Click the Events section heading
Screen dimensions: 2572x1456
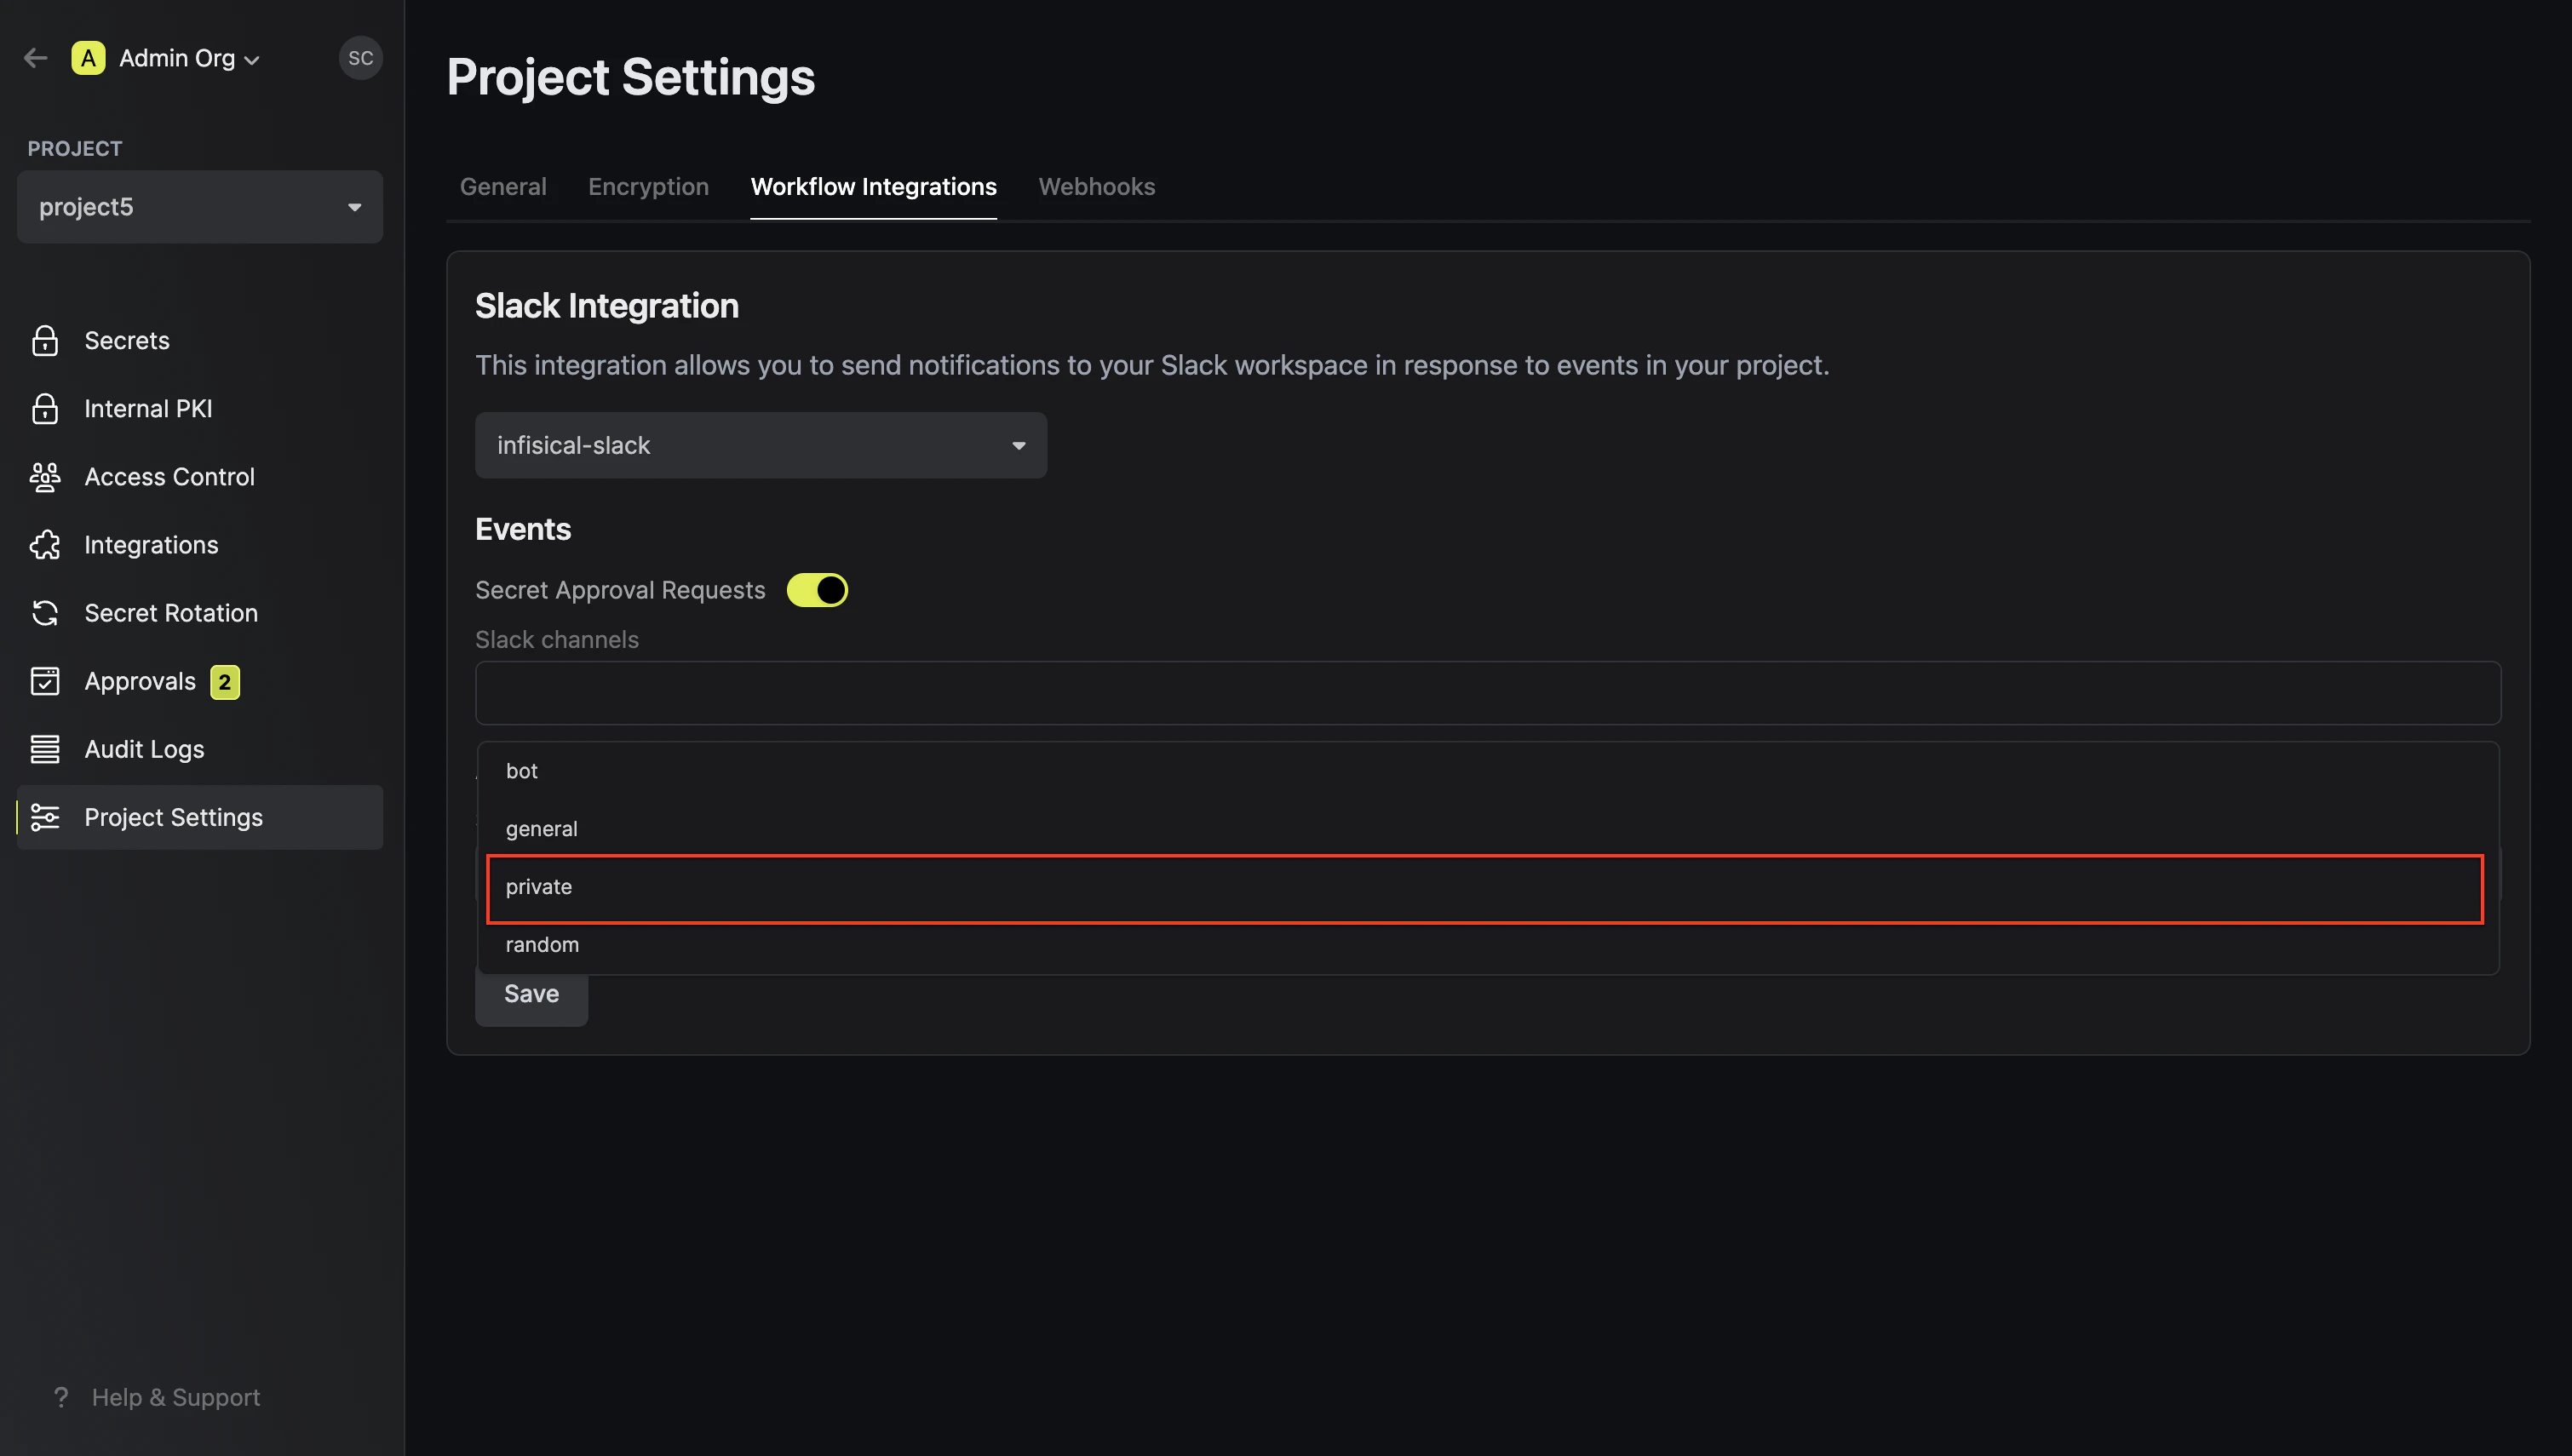click(x=523, y=530)
